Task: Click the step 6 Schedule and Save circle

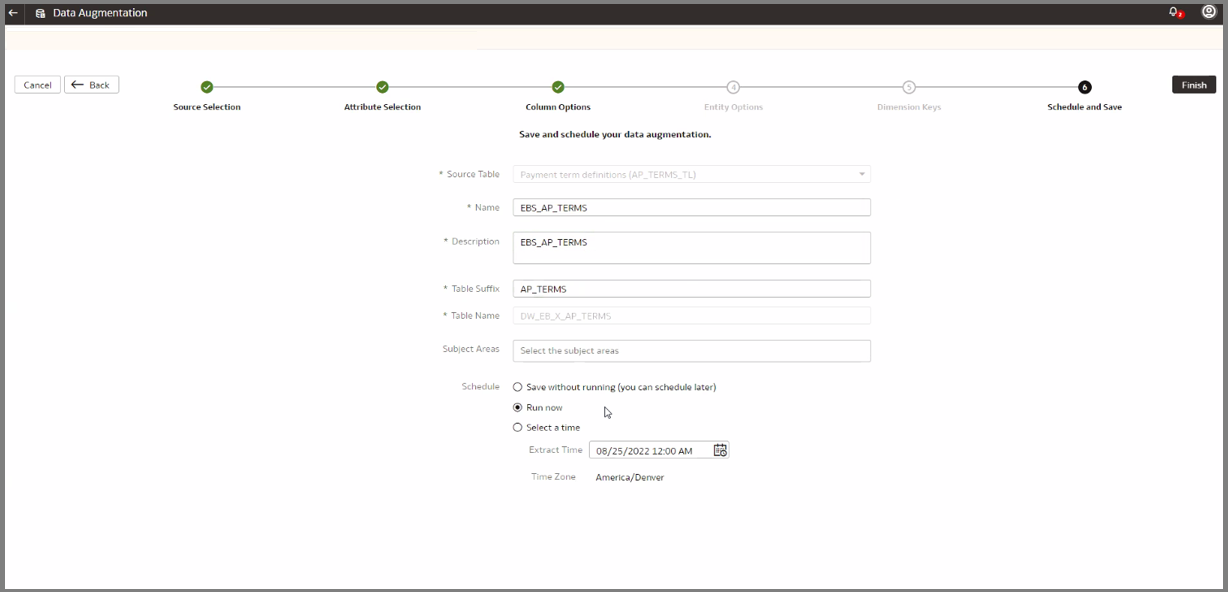Action: [x=1085, y=87]
